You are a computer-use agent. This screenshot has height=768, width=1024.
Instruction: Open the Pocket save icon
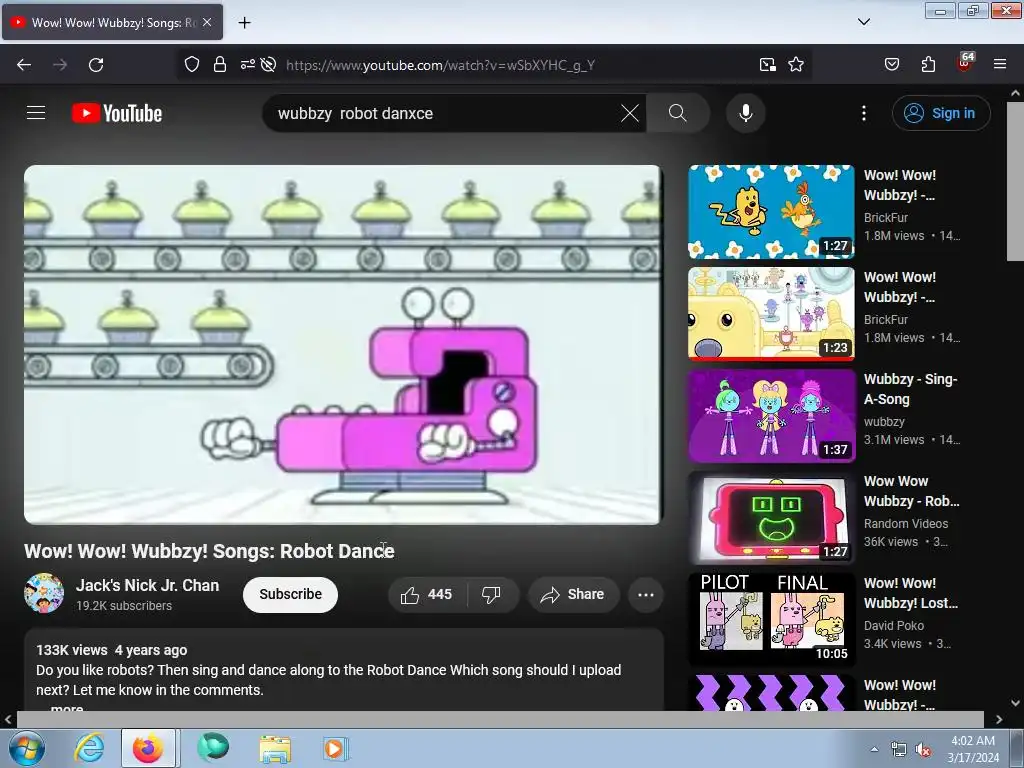891,65
